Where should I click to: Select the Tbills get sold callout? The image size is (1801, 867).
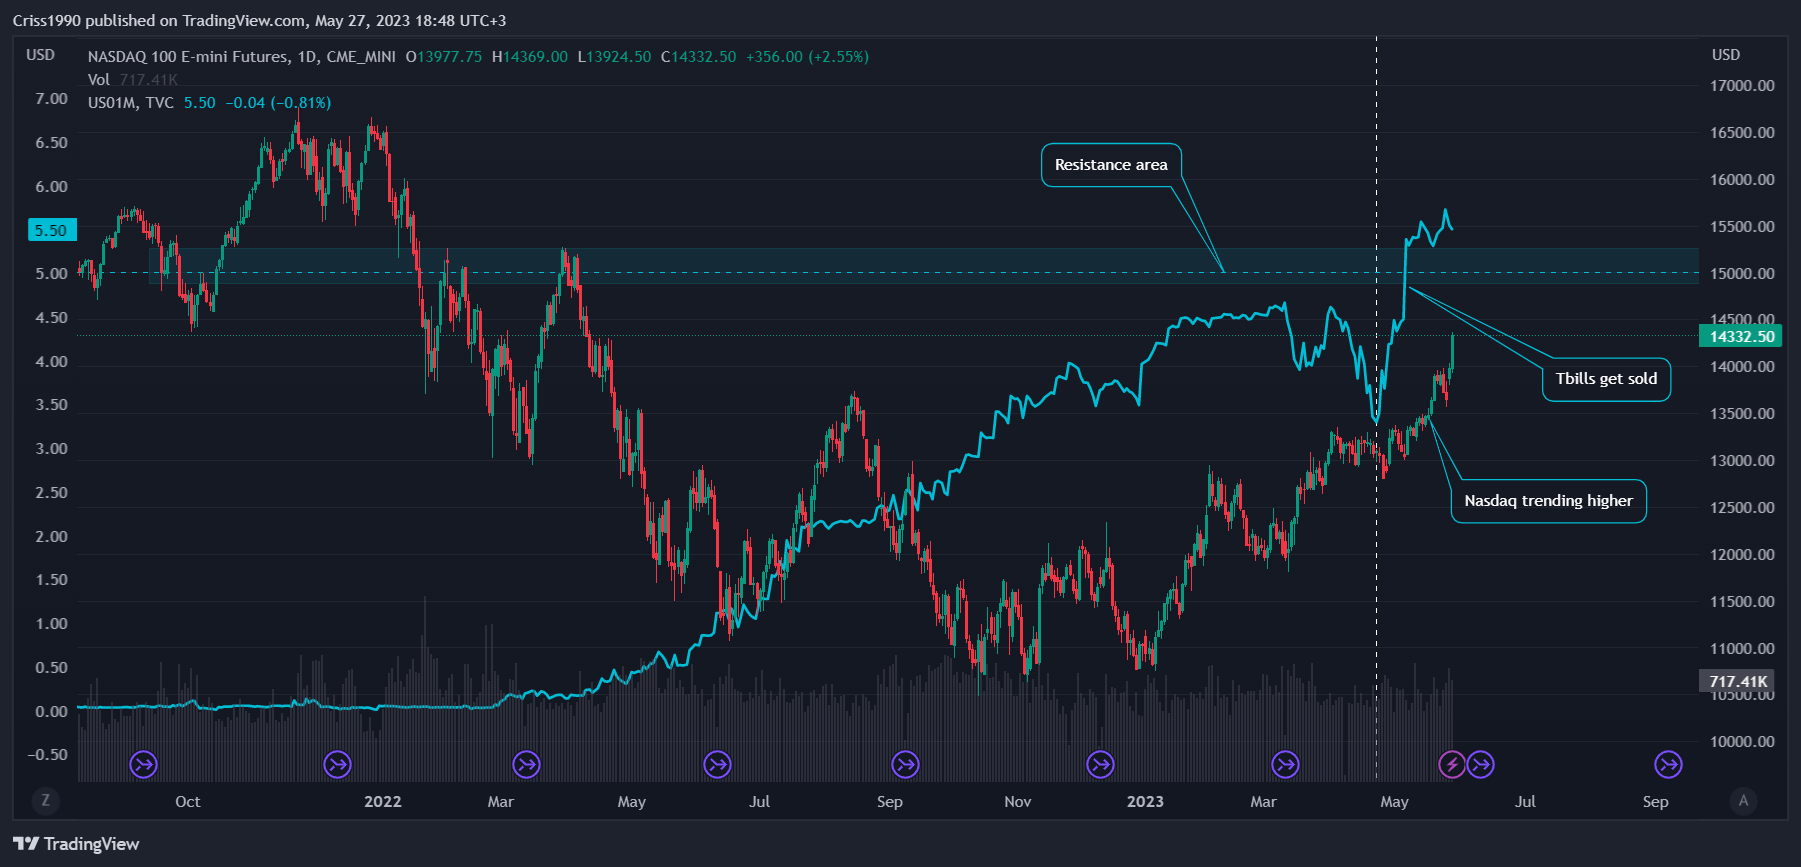pyautogui.click(x=1606, y=379)
